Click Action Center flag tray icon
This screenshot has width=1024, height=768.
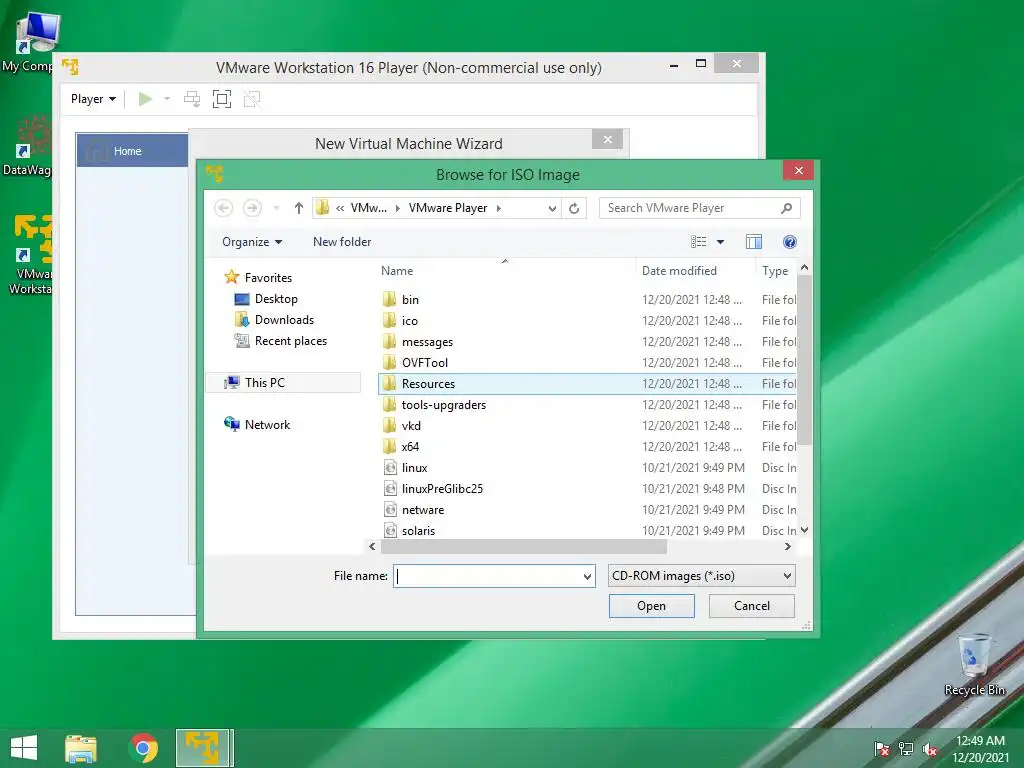click(882, 749)
